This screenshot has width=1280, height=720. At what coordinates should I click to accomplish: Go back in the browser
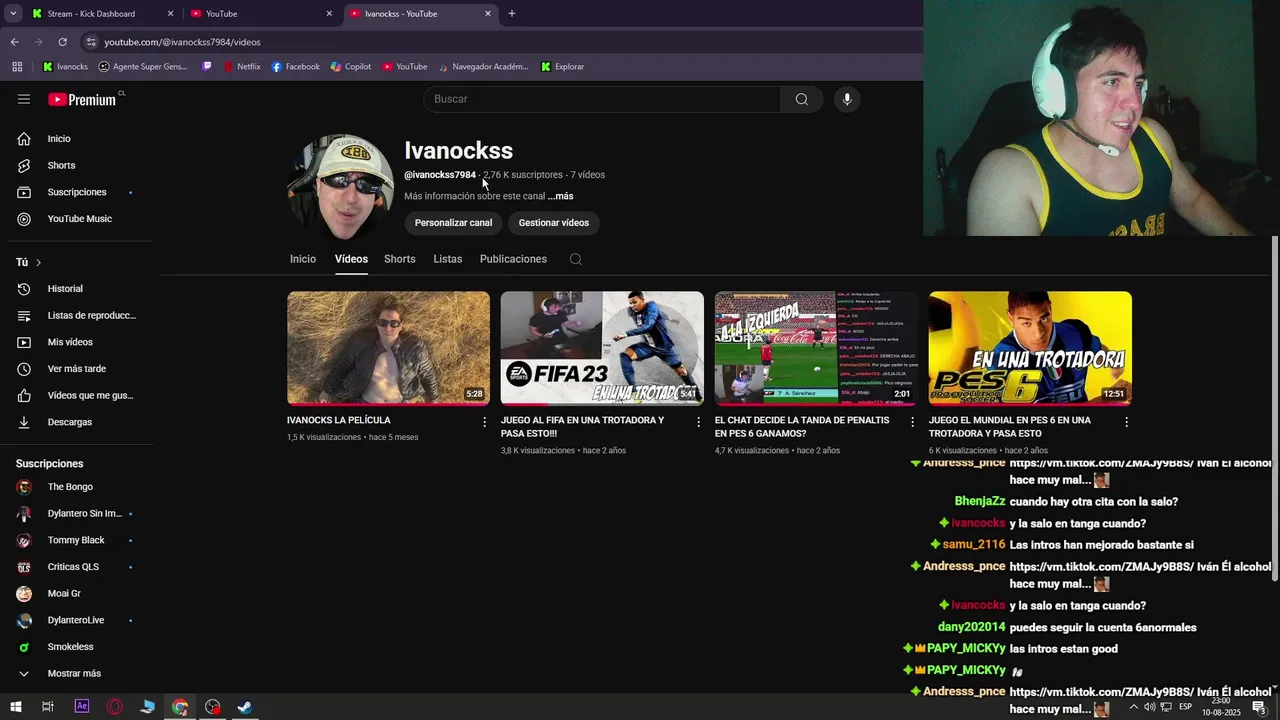(x=14, y=42)
